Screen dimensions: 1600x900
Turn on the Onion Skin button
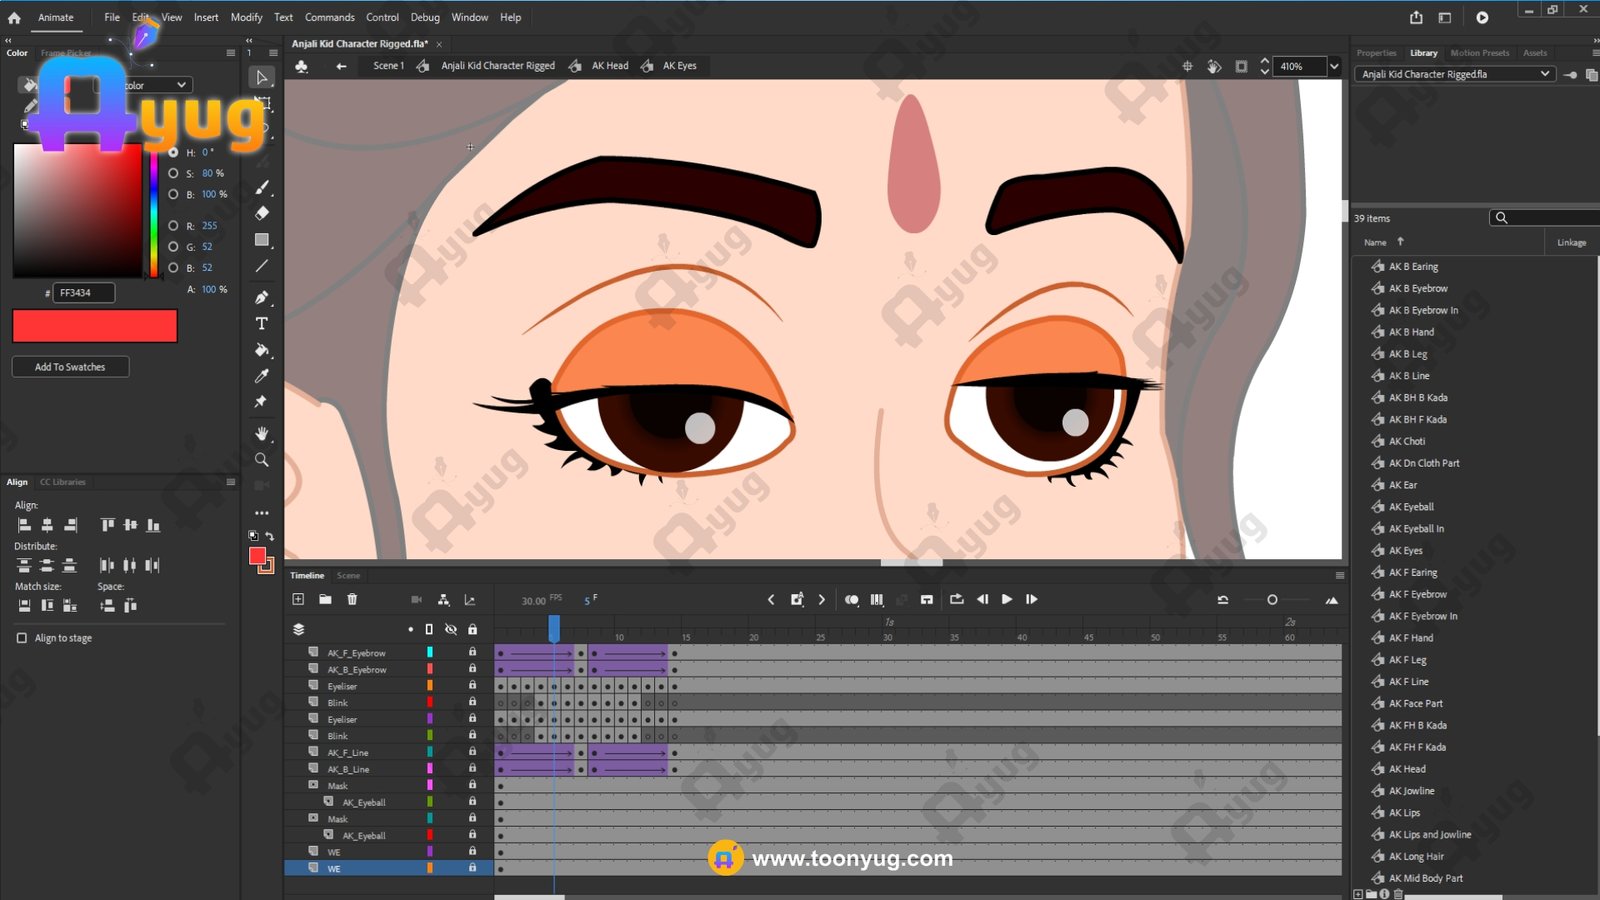click(x=851, y=599)
